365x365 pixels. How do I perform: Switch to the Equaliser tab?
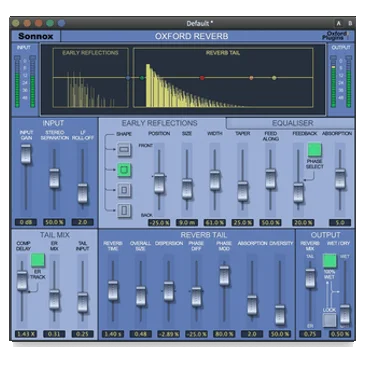292,123
